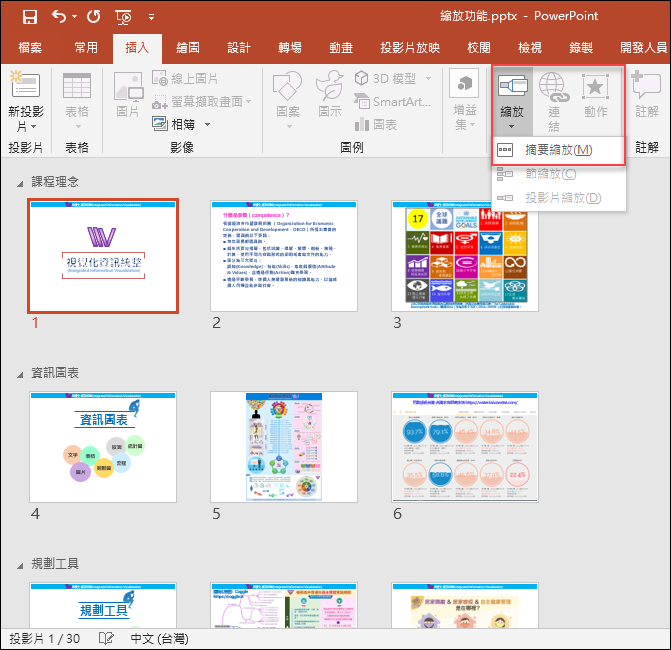671x650 pixels.
Task: Click the 圖案 shapes icon
Action: (287, 86)
